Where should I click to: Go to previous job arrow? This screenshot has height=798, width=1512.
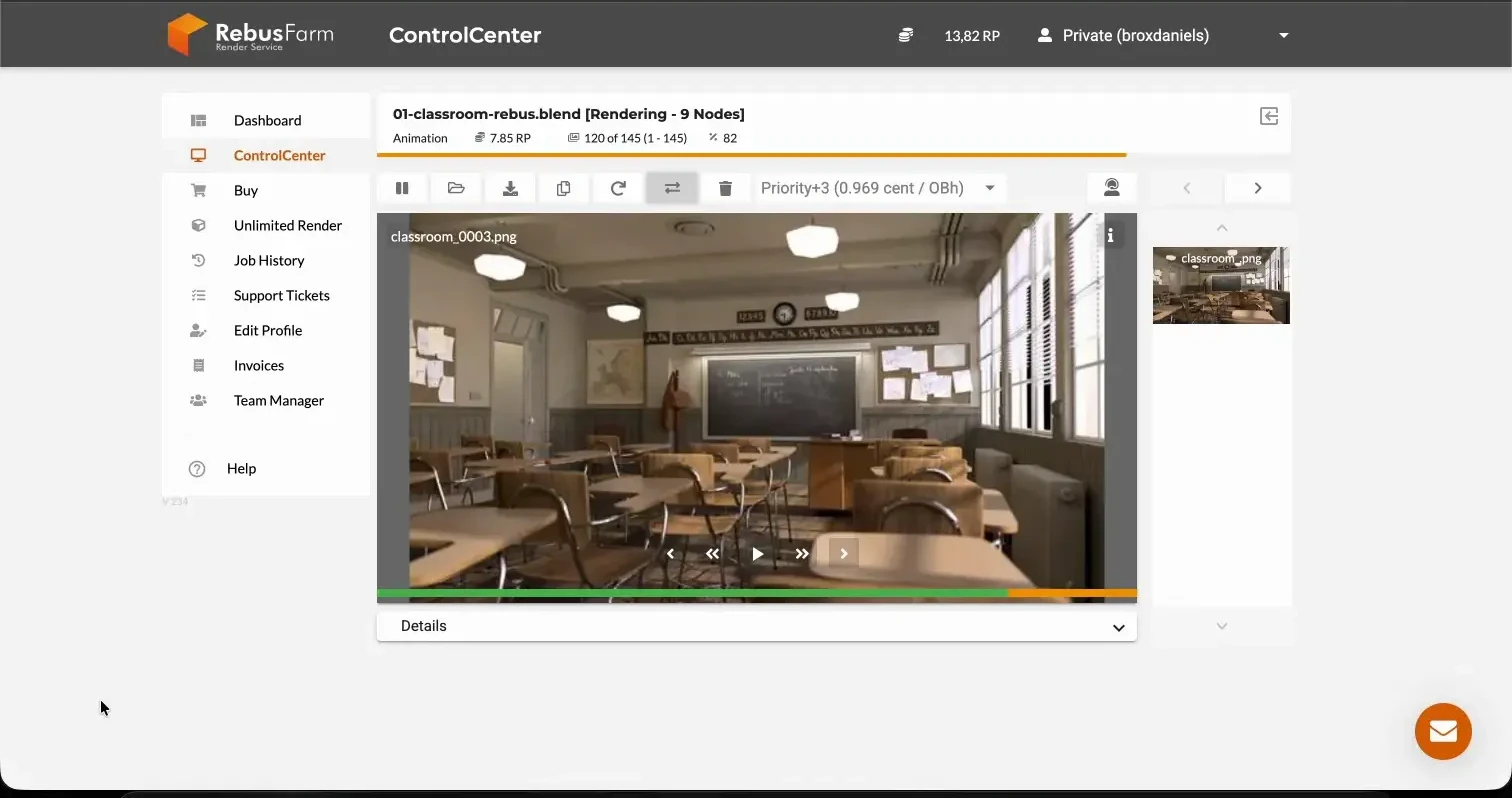[1187, 188]
